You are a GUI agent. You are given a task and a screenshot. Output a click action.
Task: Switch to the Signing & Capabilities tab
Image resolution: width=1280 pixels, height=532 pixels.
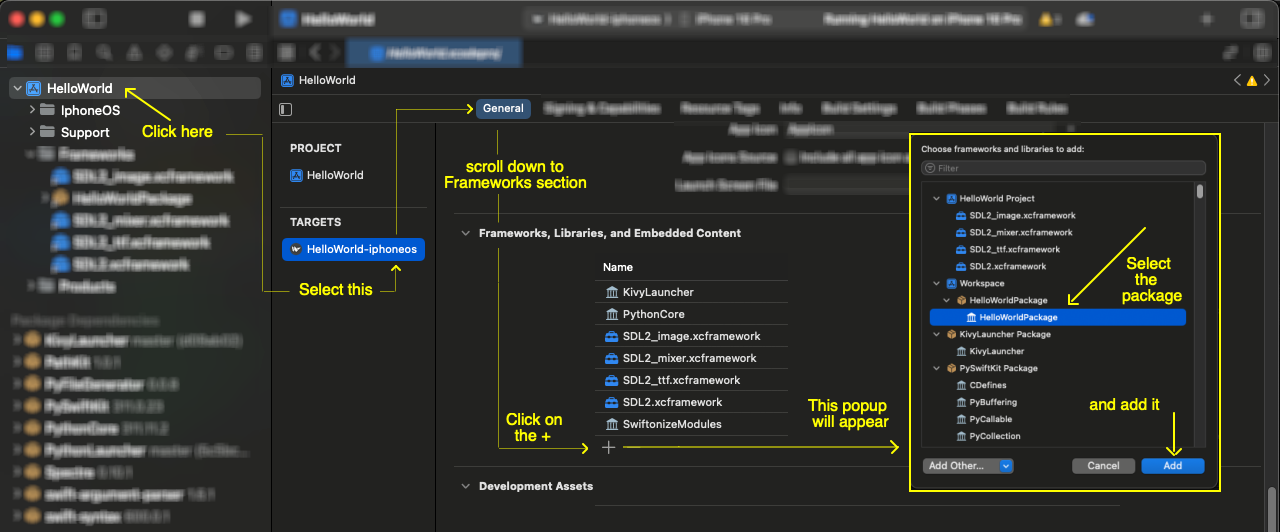tap(602, 108)
